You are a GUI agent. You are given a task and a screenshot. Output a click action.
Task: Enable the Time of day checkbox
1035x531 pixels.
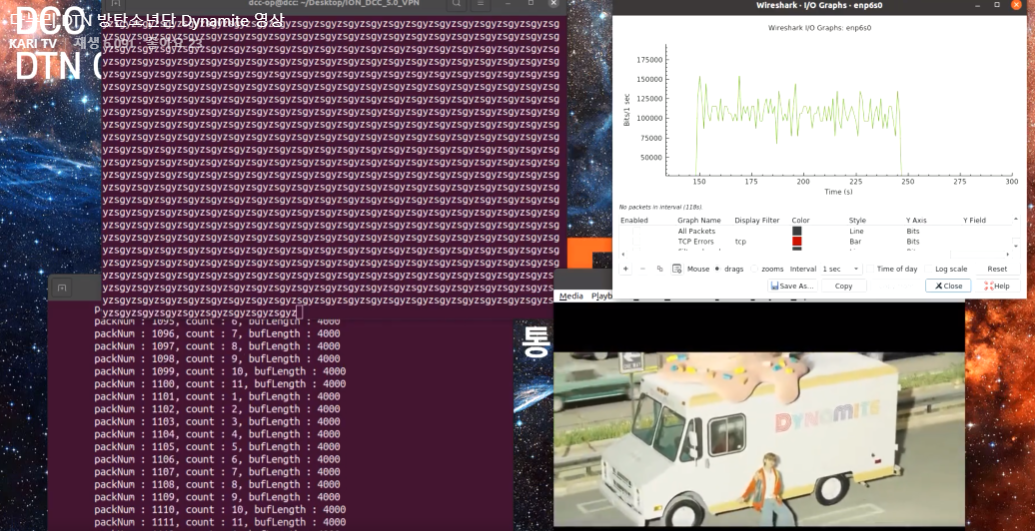[x=870, y=269]
